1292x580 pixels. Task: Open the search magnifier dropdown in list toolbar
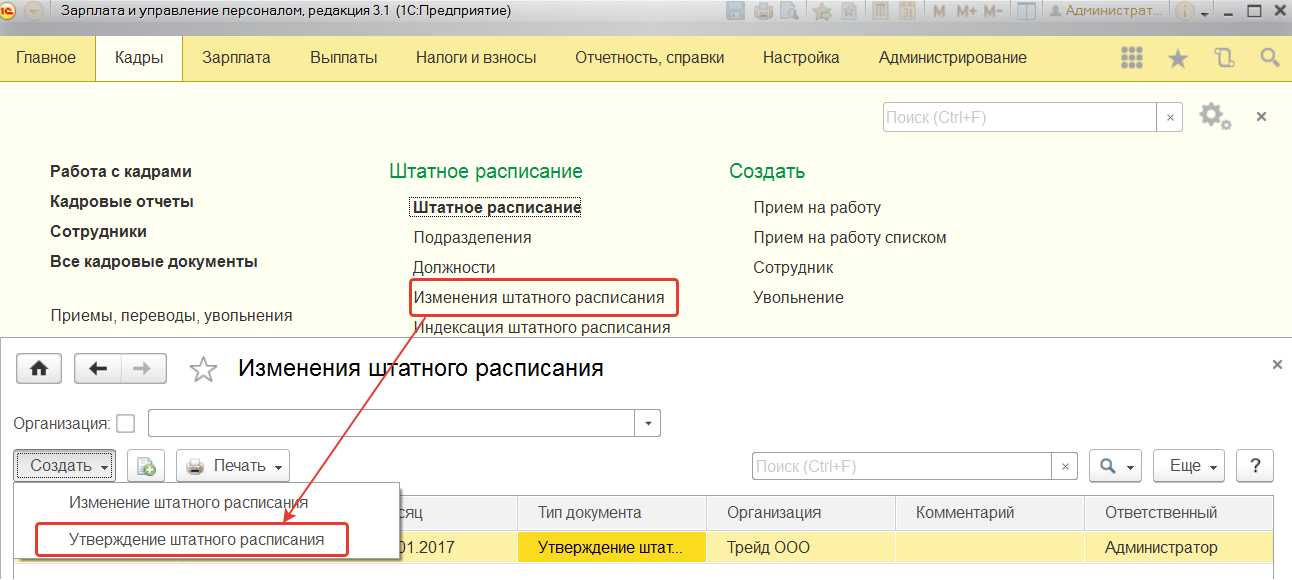[x=1115, y=466]
